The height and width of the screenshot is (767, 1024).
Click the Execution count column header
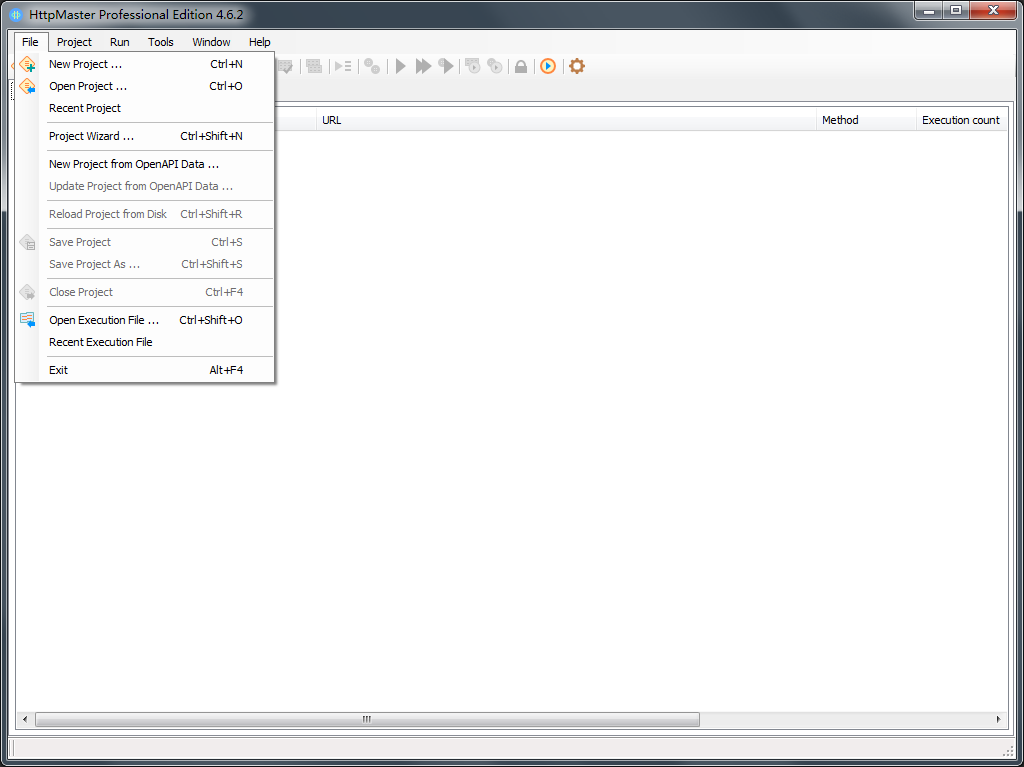(961, 120)
